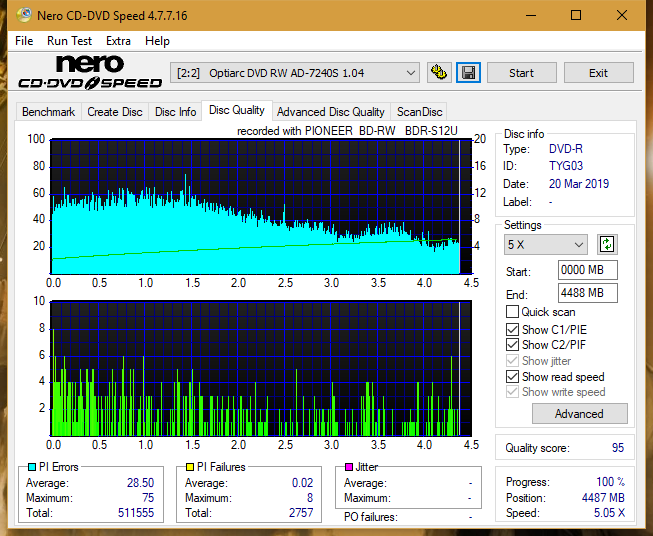Click the Nero app icon in title bar
The height and width of the screenshot is (536, 653).
[x=24, y=15]
